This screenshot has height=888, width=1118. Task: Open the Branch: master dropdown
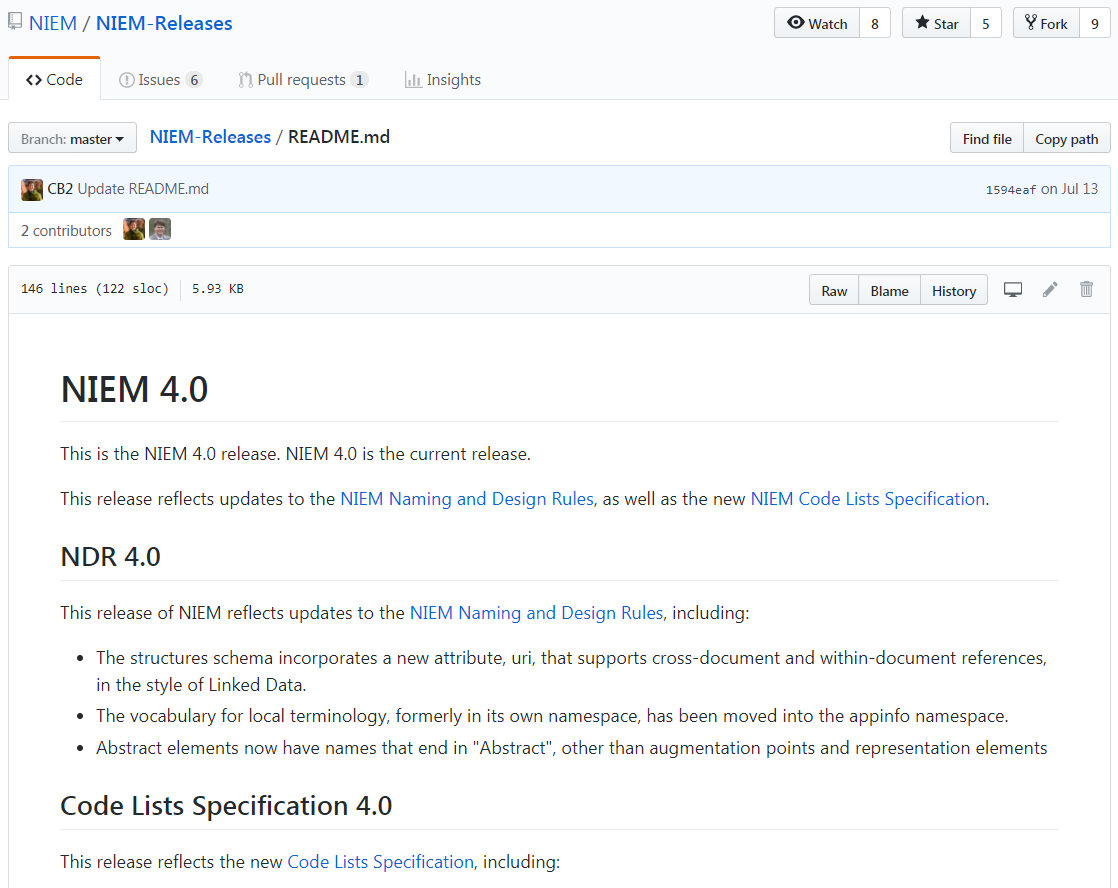[72, 139]
